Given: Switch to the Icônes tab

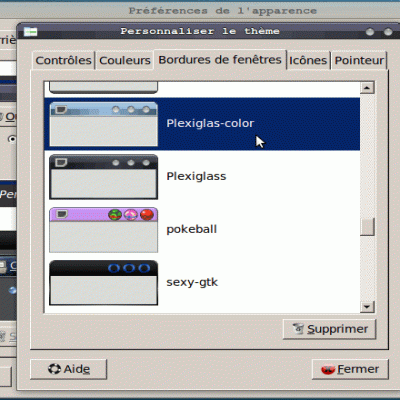Looking at the screenshot, I should (x=308, y=60).
